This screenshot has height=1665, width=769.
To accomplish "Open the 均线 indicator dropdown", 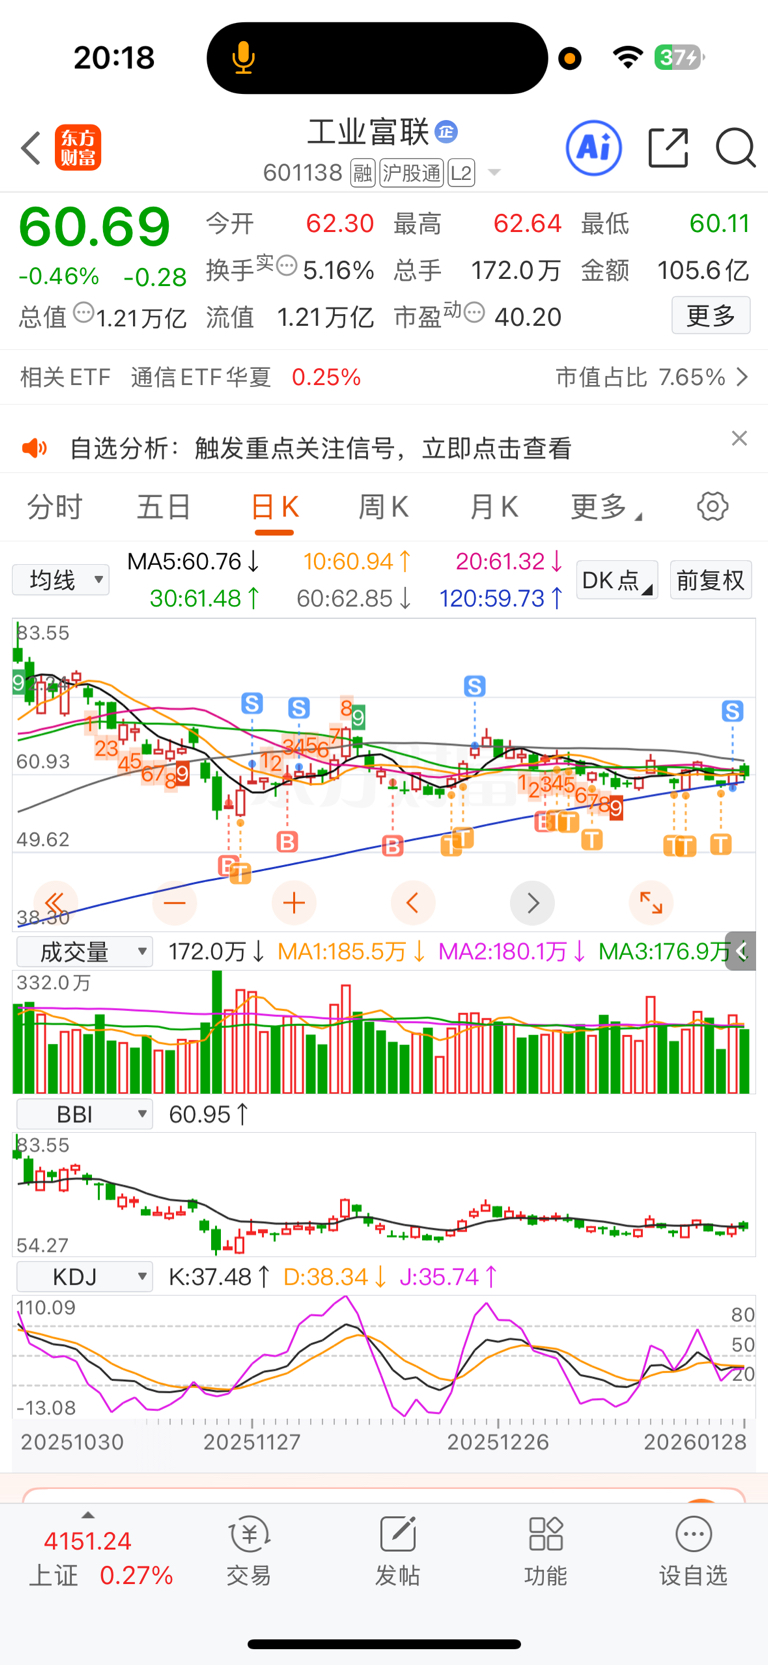I will (x=61, y=580).
